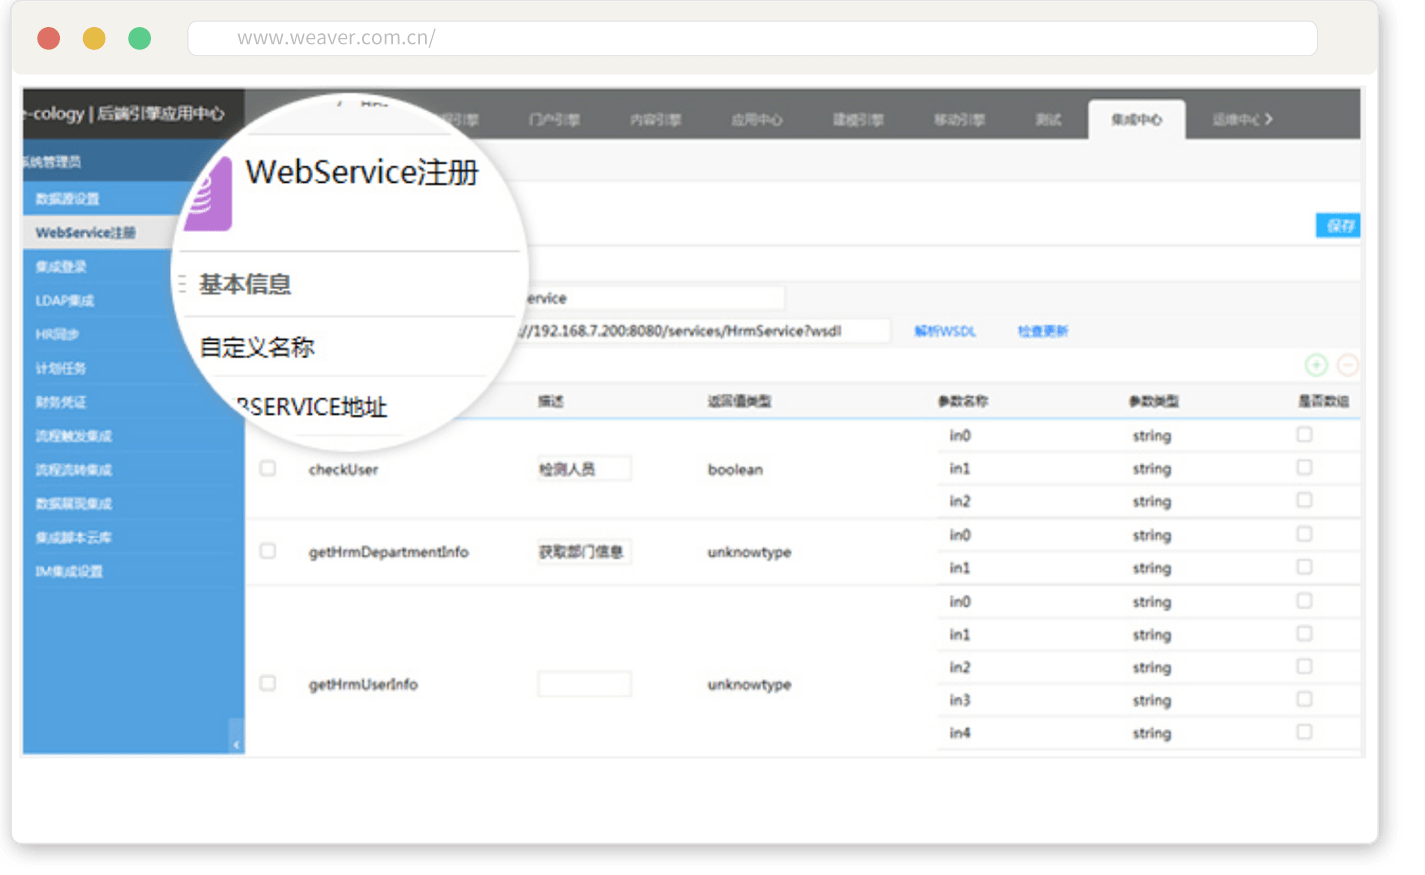Open the 集成中心 tab
The image size is (1425, 875).
click(x=1136, y=120)
